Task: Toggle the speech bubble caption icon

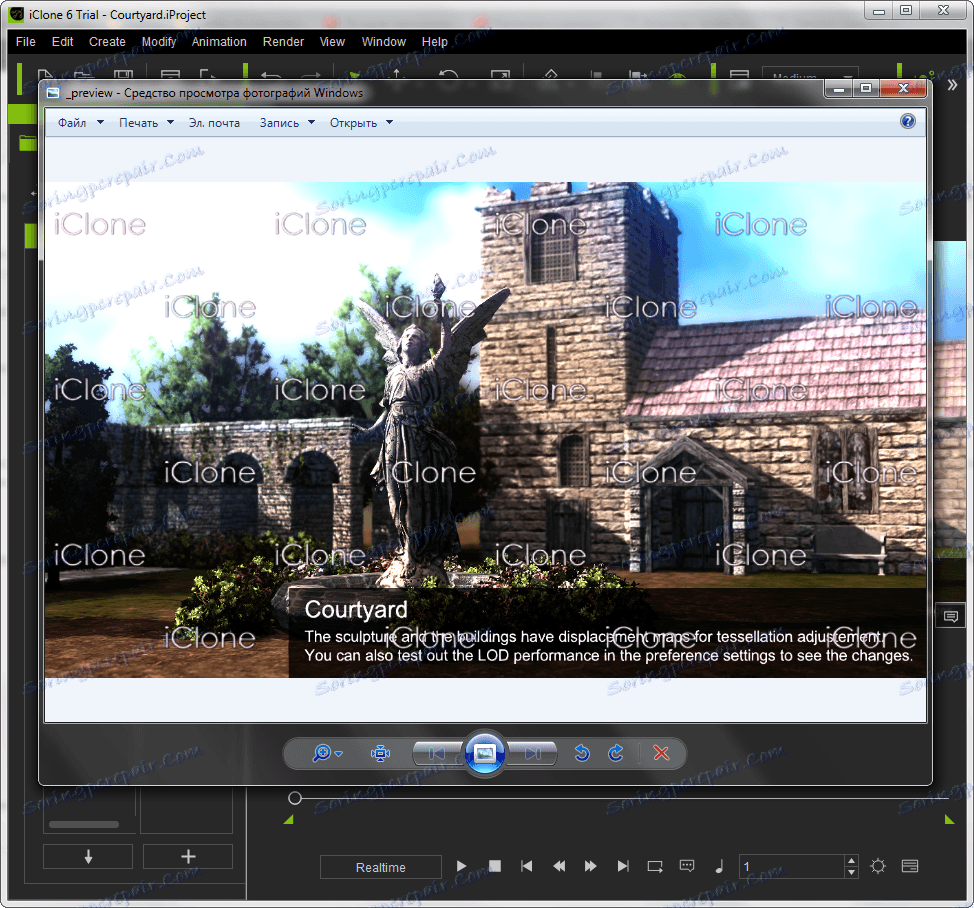Action: coord(687,866)
